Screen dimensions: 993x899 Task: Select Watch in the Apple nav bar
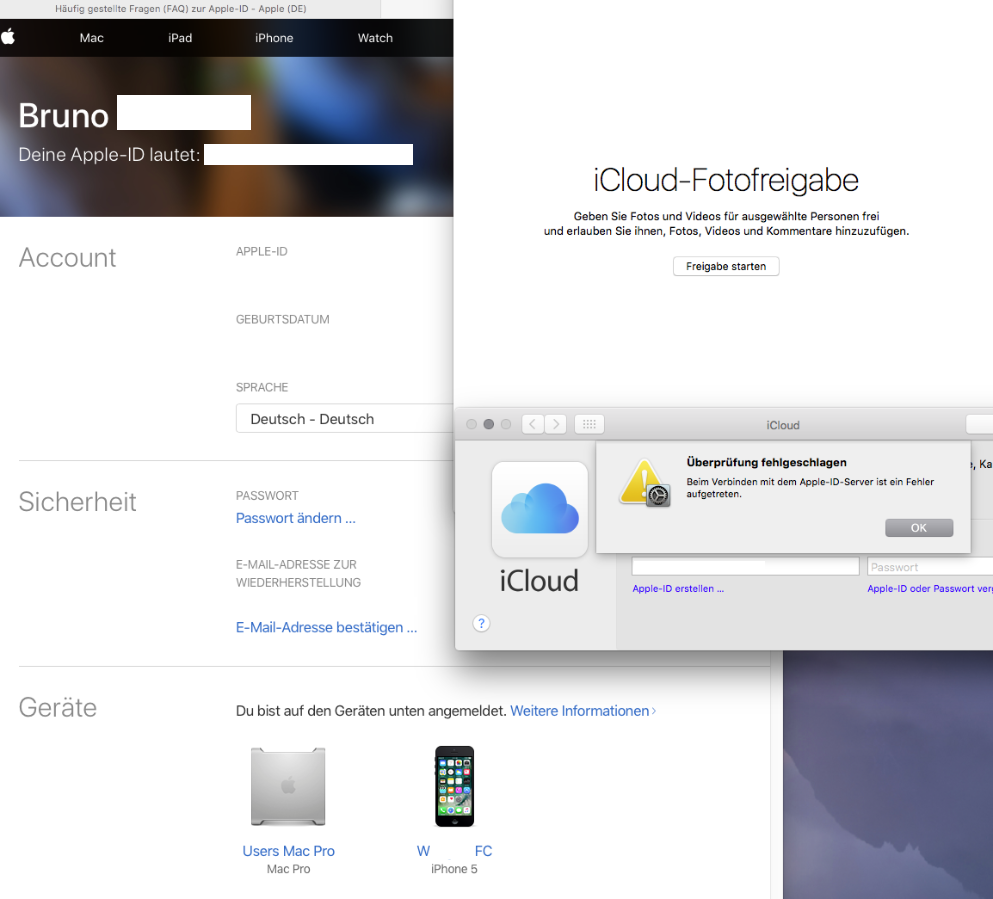(375, 38)
